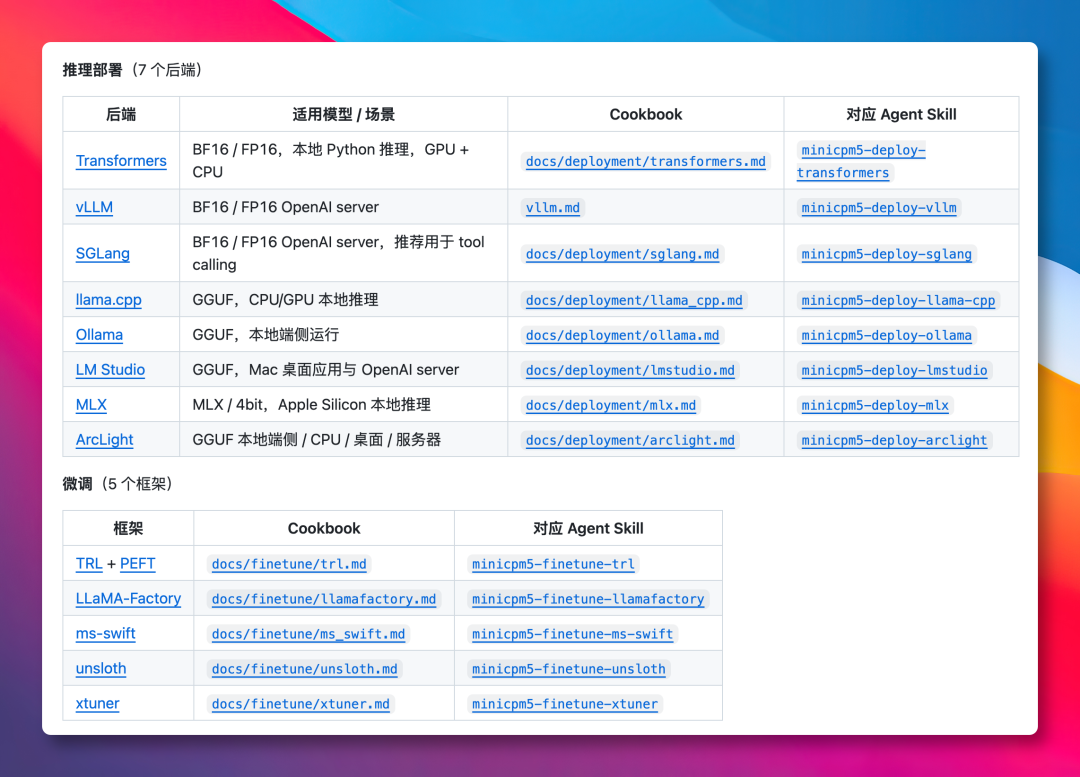Viewport: 1080px width, 777px height.
Task: Open docs/finetune/ms_swift.md cookbook
Action: (x=308, y=634)
